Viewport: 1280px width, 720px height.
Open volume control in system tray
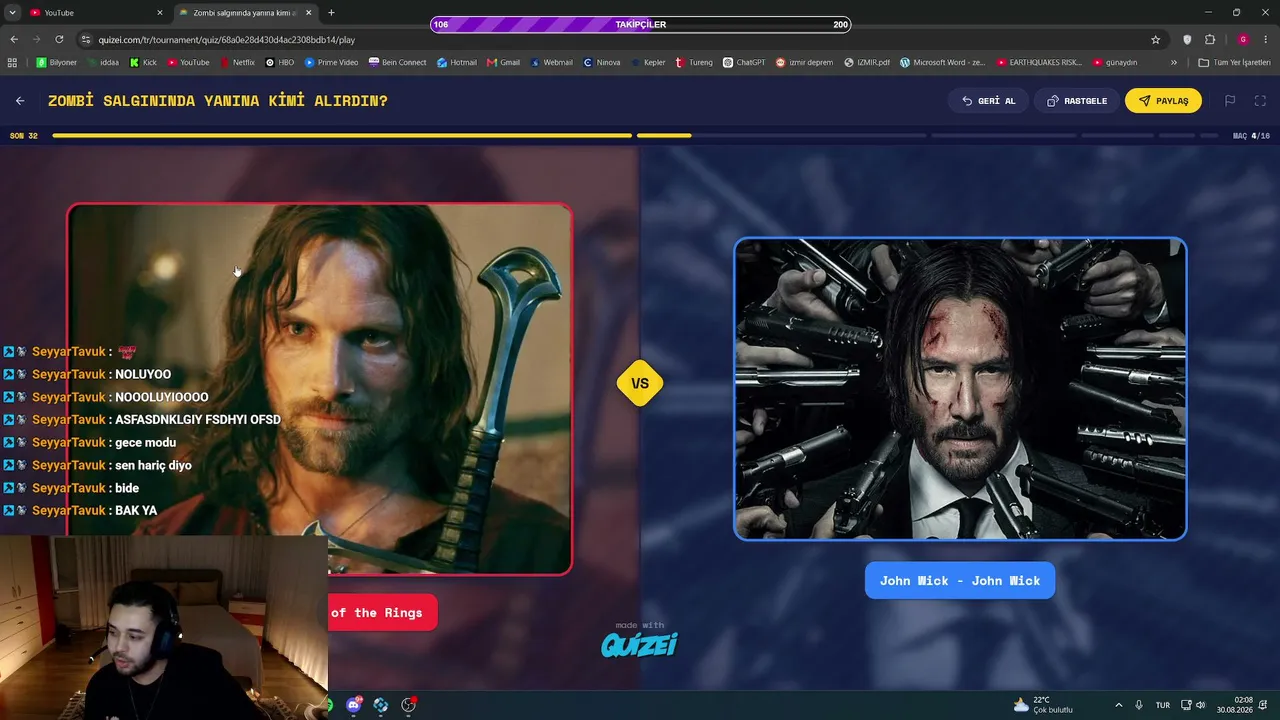point(1200,705)
